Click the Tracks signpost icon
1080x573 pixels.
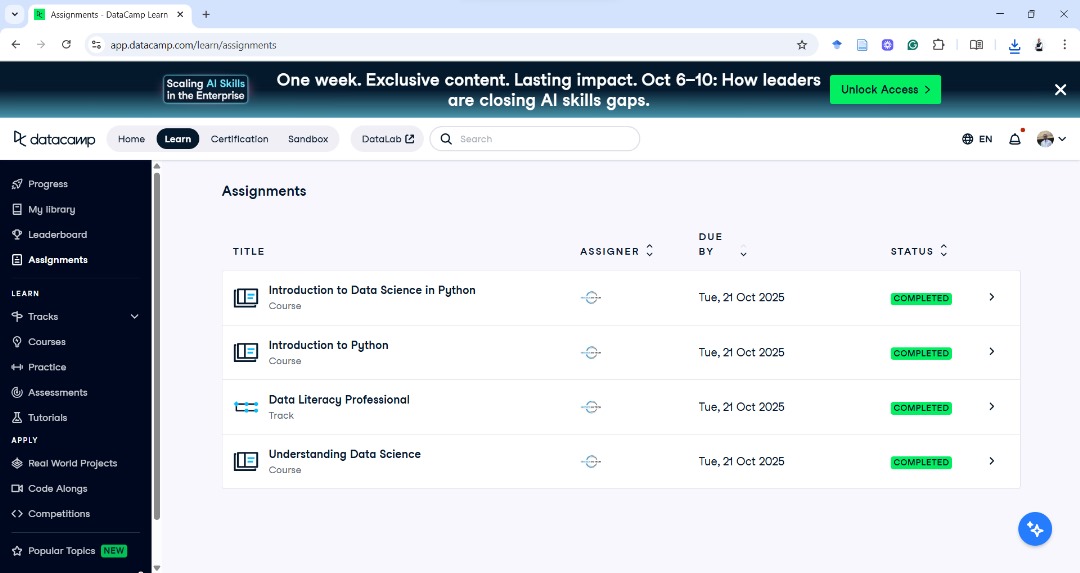point(17,316)
